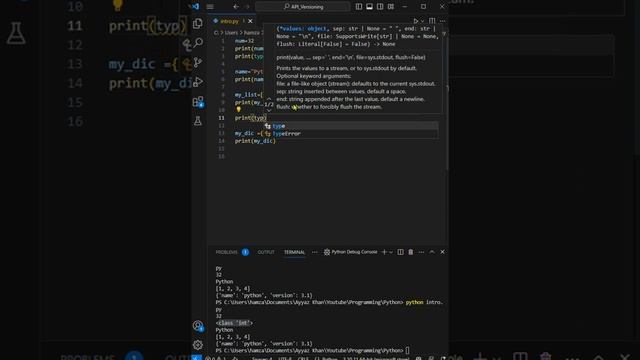Maximize the panel with the chevron-up icon
The image size is (640, 360).
432,252
